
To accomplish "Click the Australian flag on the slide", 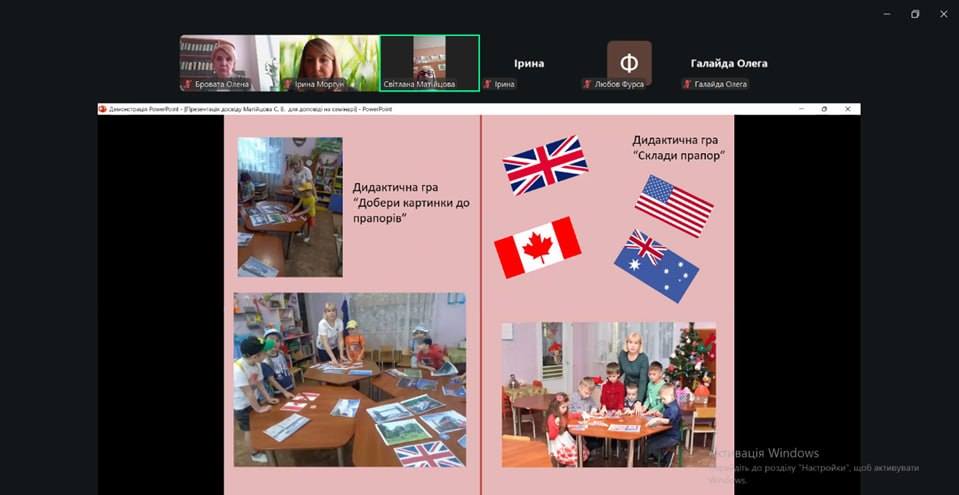I will point(656,266).
